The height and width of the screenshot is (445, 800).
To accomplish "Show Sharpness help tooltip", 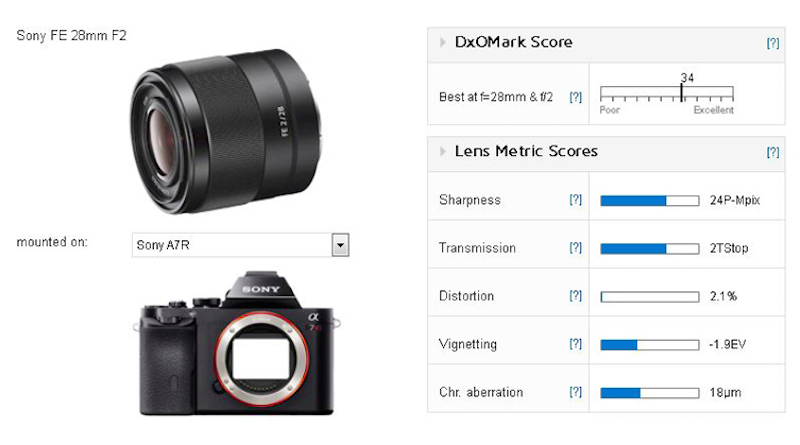I will (576, 200).
